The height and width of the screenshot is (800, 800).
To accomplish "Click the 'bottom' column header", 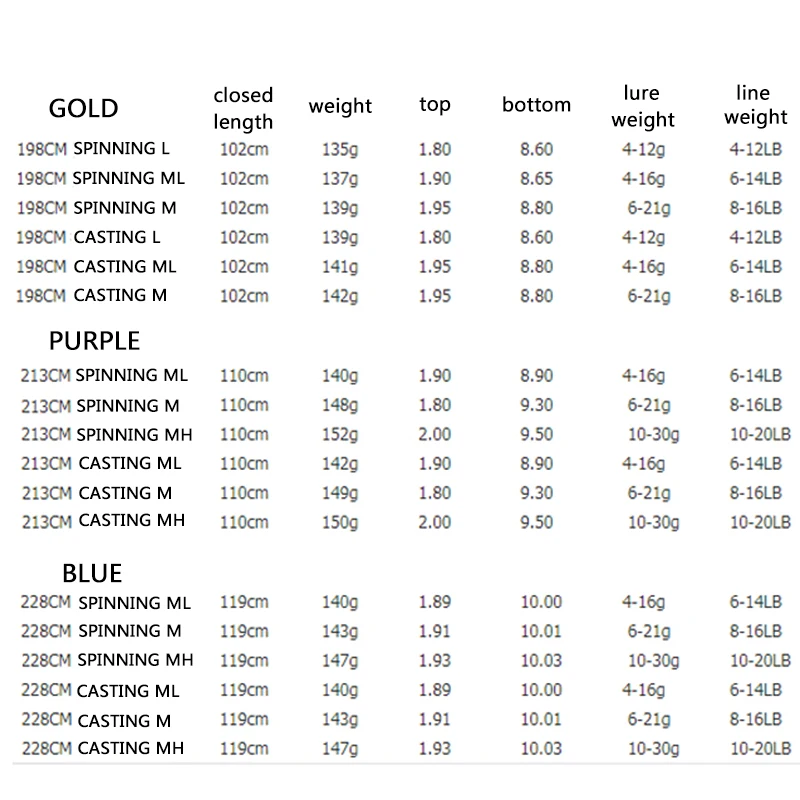I will (537, 105).
